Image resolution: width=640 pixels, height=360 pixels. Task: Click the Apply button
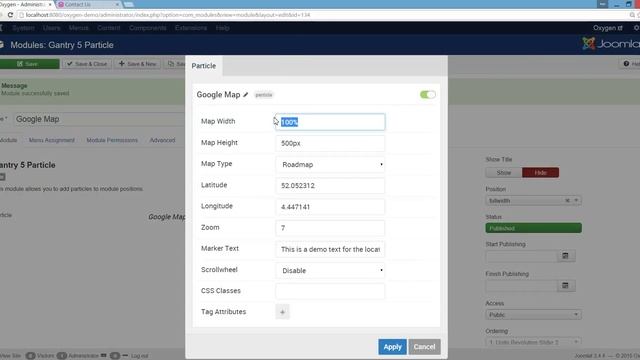tap(392, 347)
